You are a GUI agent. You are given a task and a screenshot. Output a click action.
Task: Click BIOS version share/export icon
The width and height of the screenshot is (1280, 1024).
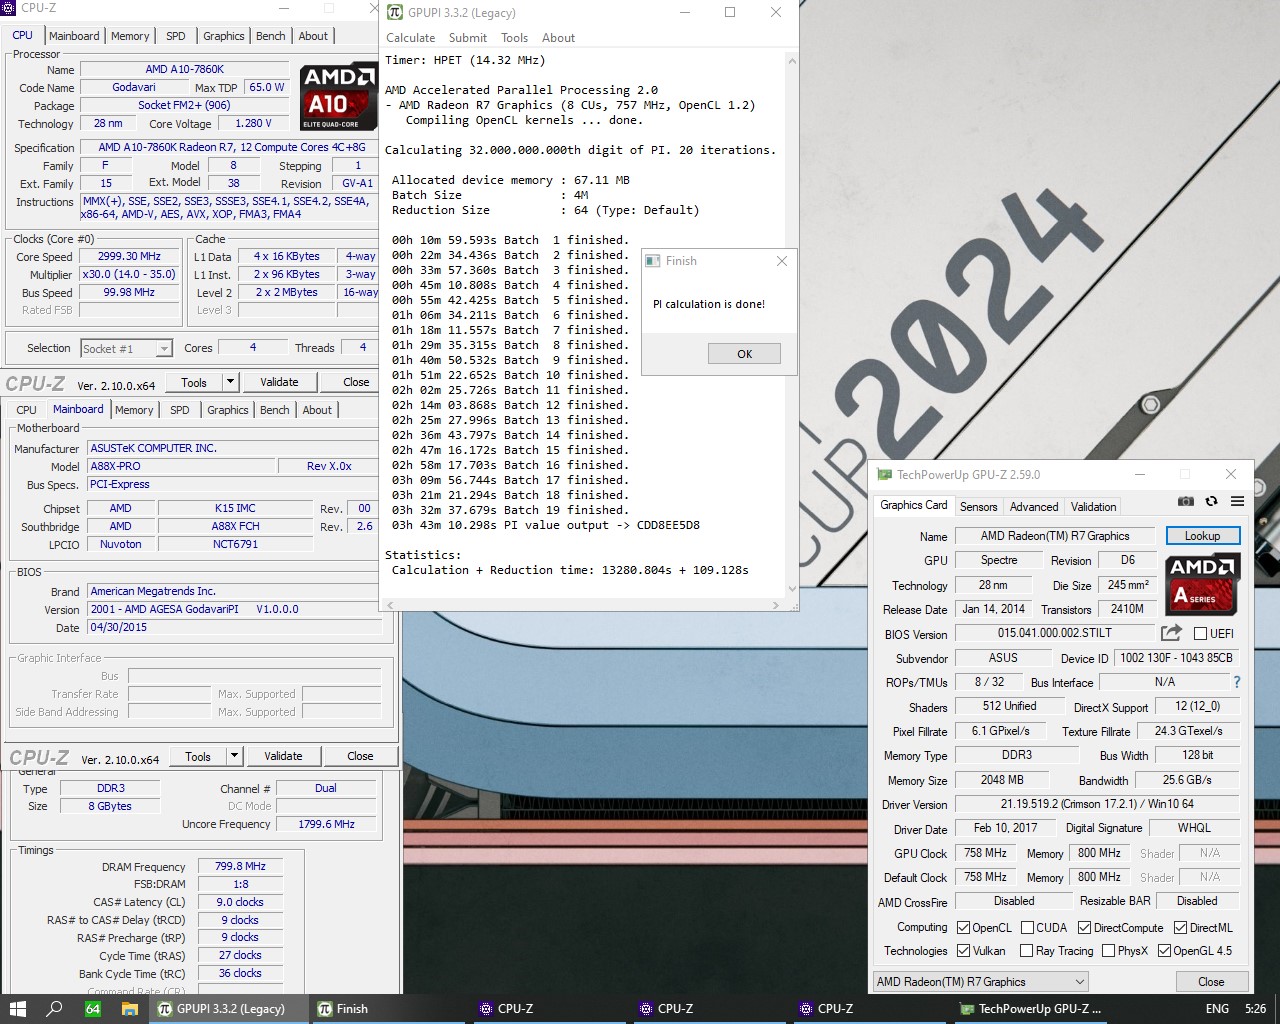click(x=1171, y=633)
